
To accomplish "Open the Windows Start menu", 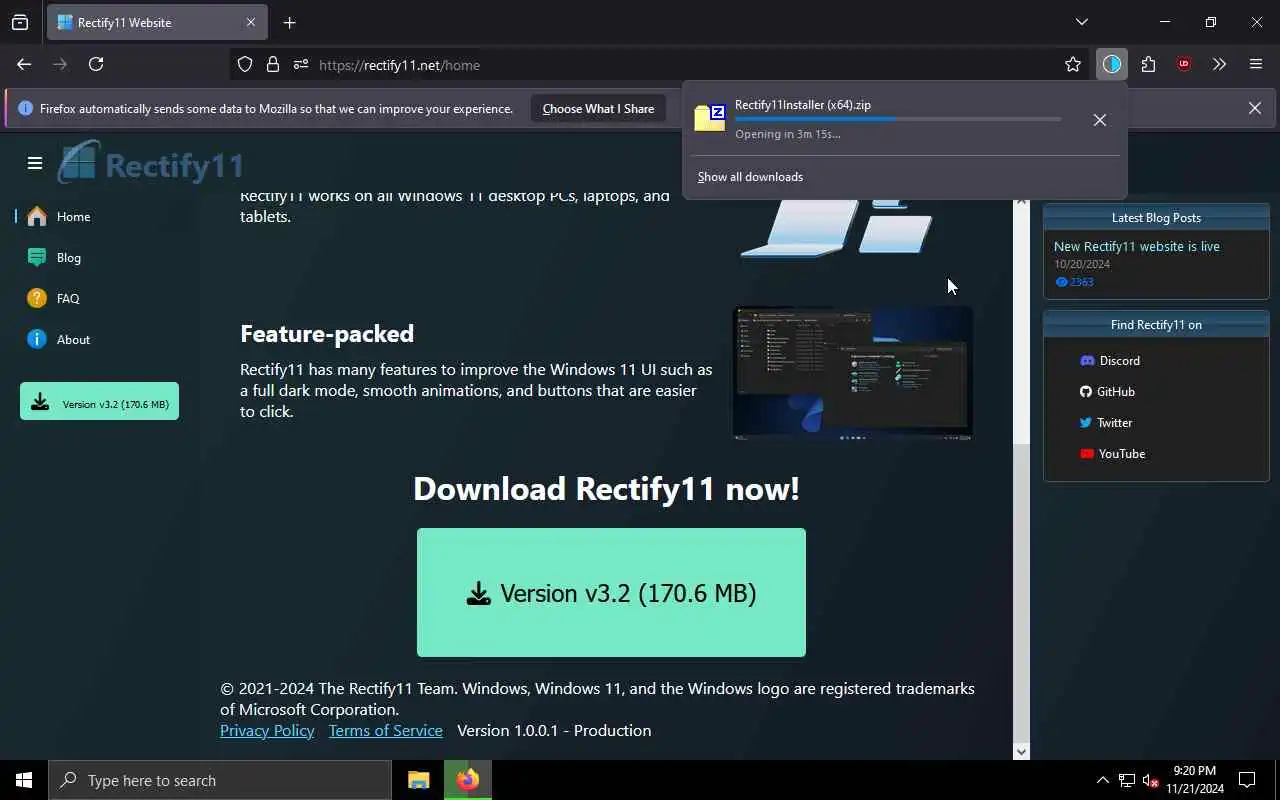I will (x=24, y=780).
